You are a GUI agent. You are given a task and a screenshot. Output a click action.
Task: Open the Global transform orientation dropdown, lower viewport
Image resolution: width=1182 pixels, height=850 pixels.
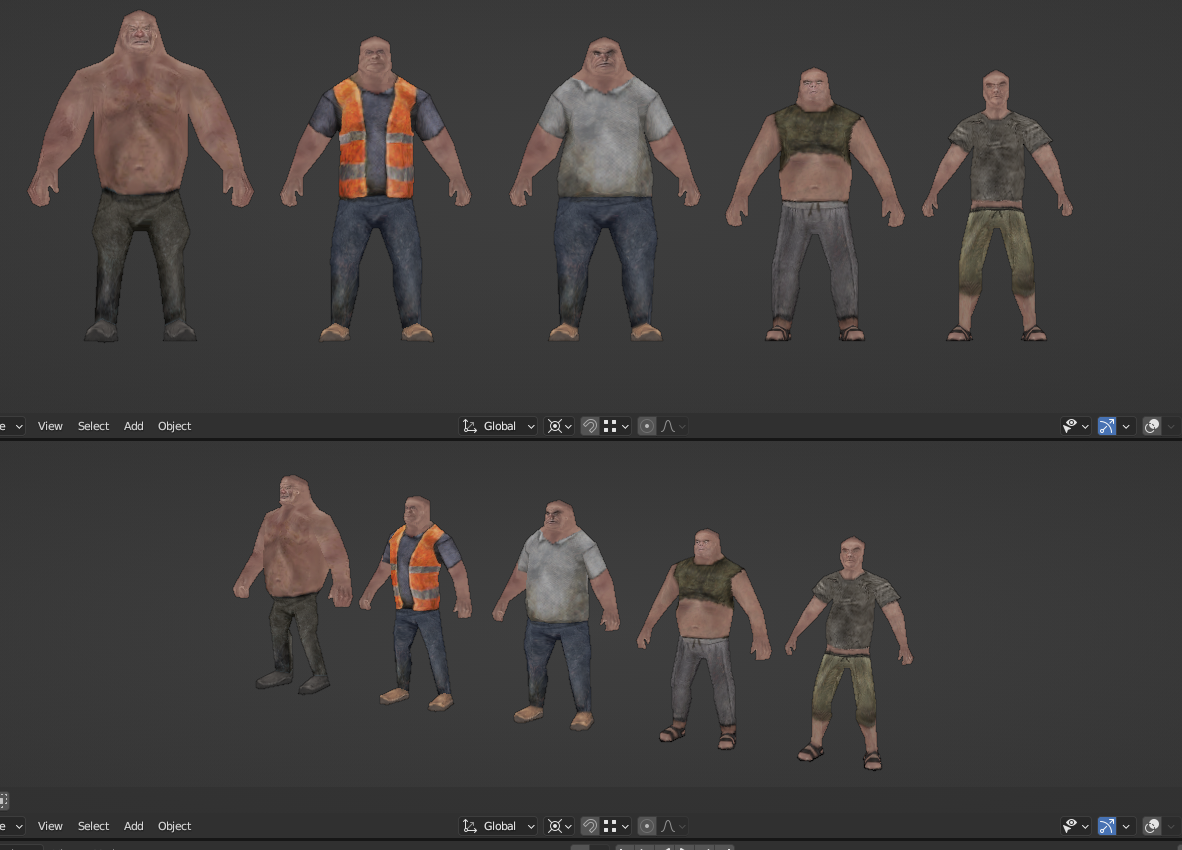(498, 826)
